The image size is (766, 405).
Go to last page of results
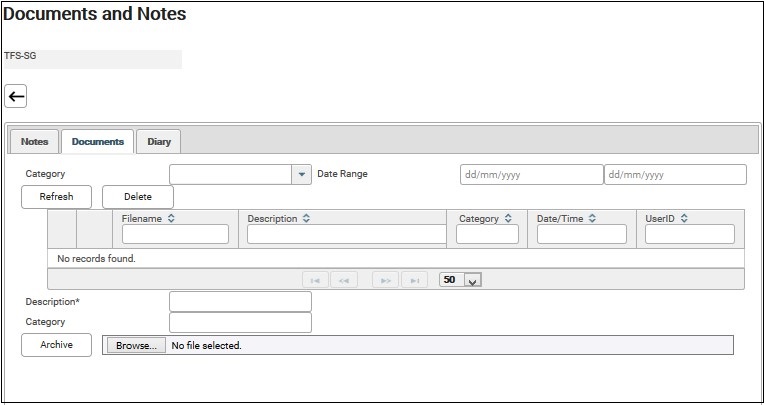coord(415,280)
